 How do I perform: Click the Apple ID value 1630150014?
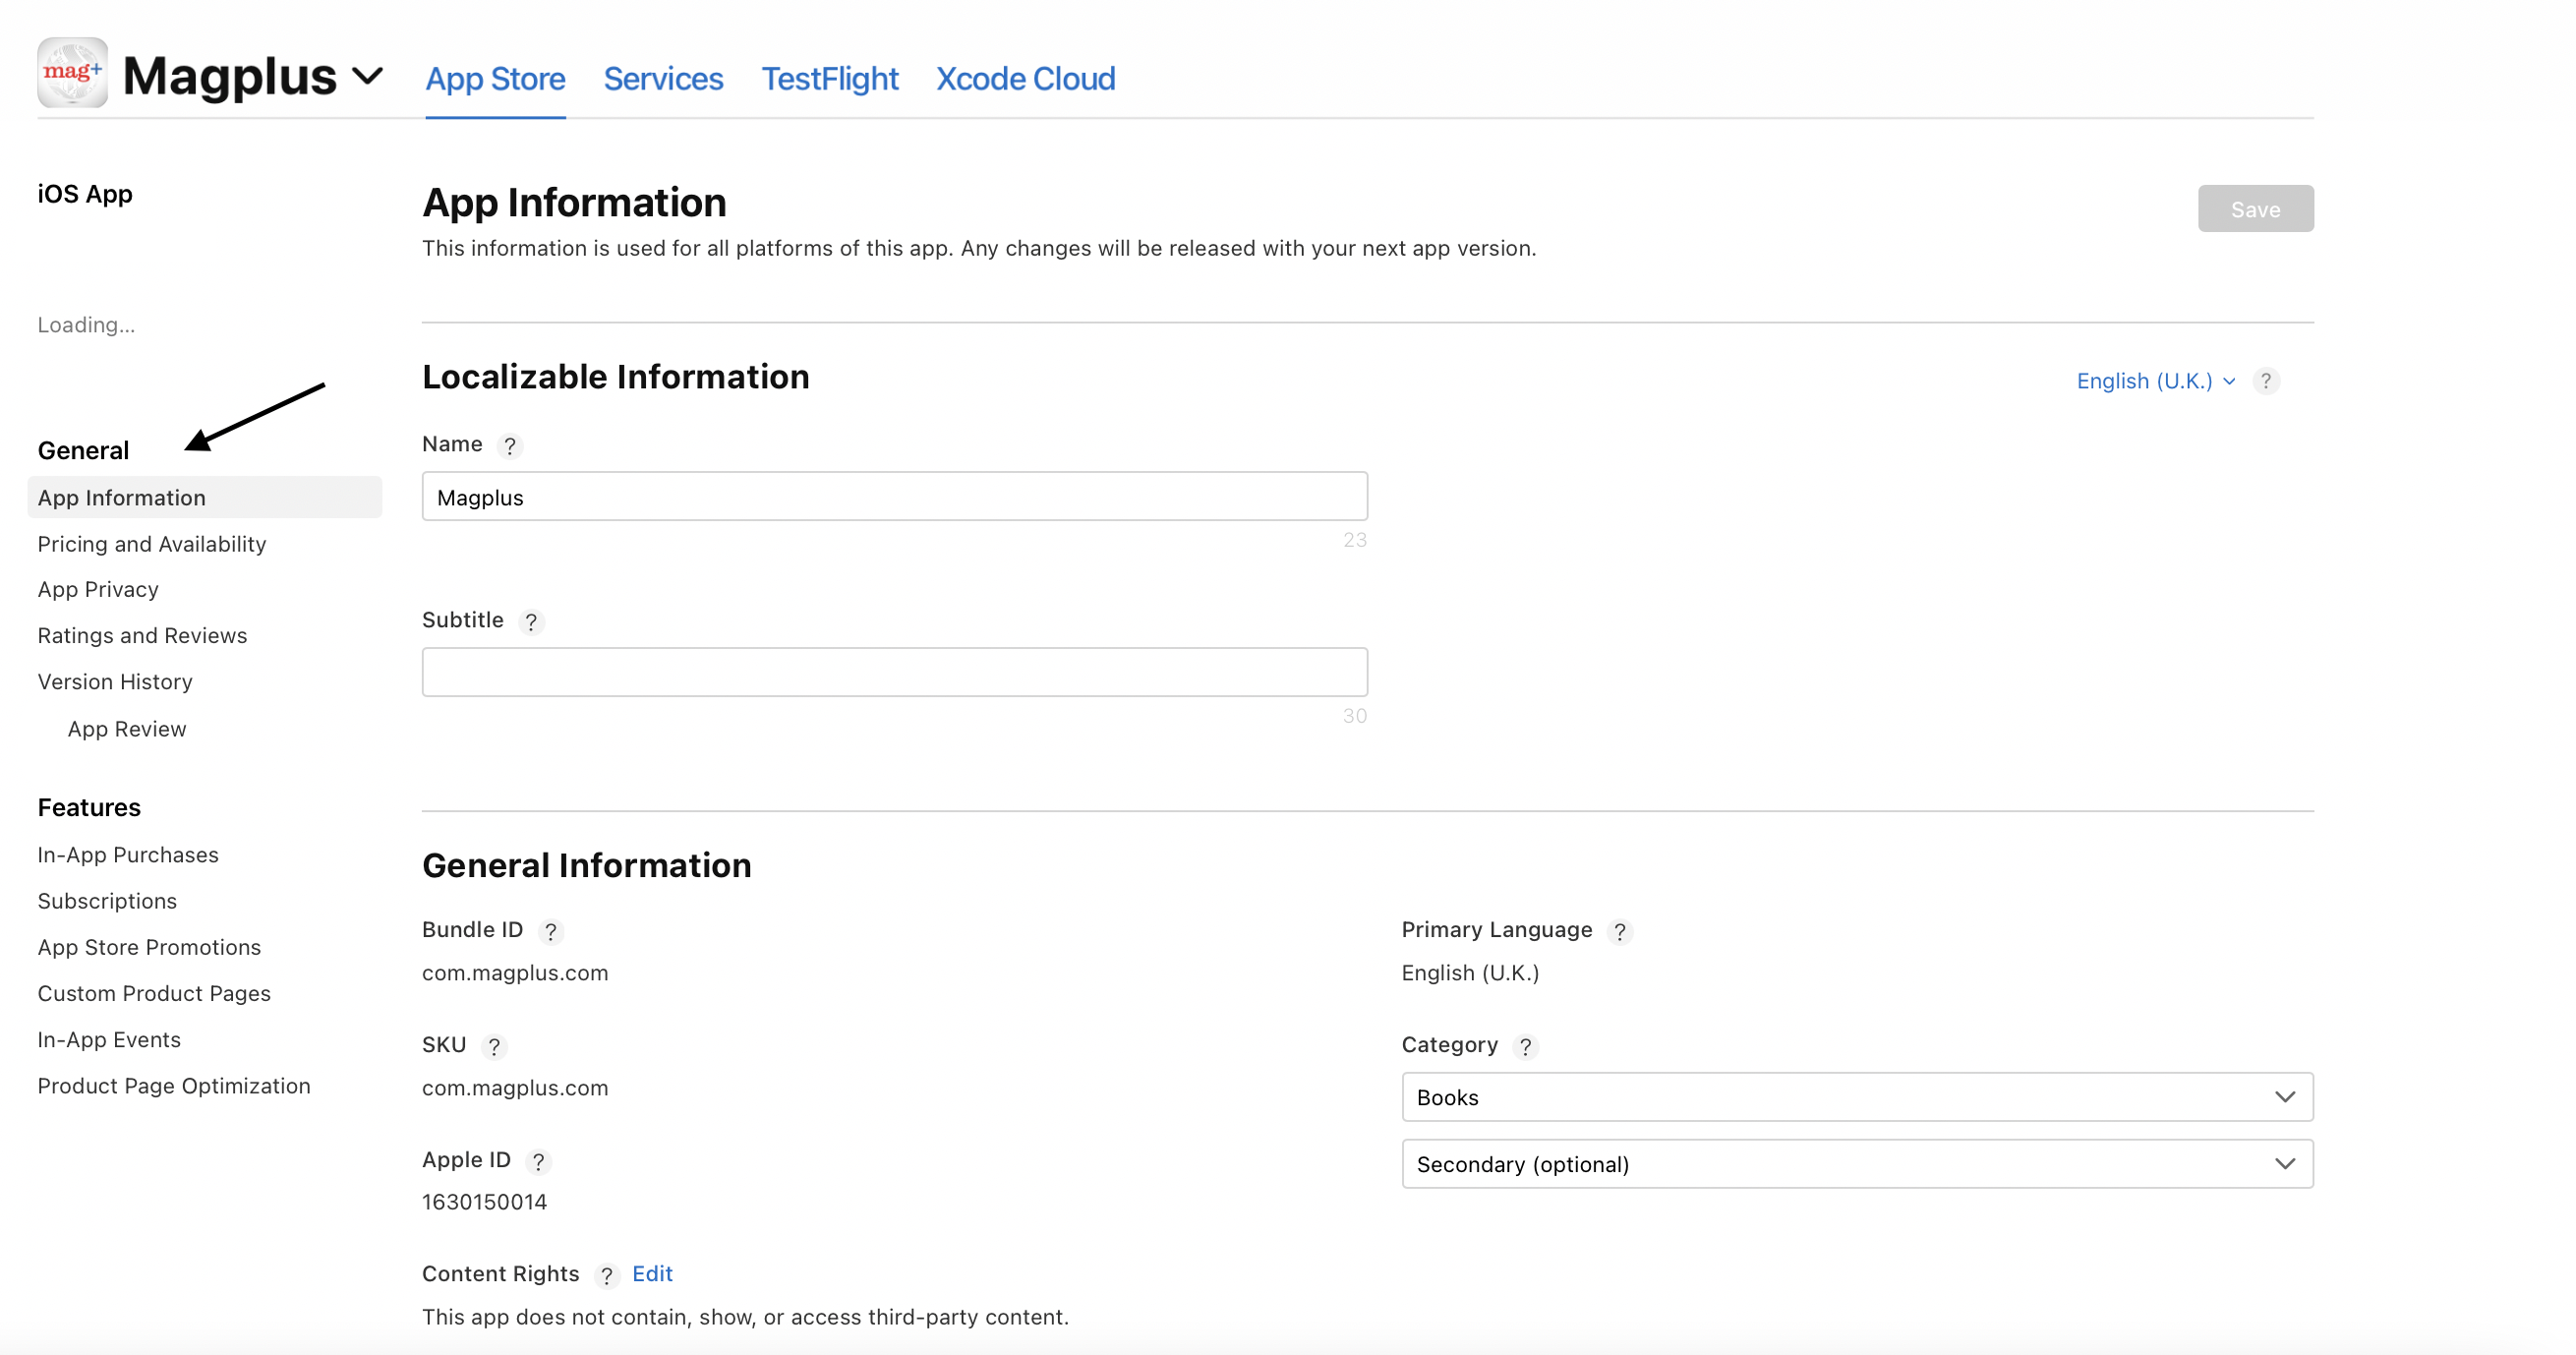click(484, 1202)
